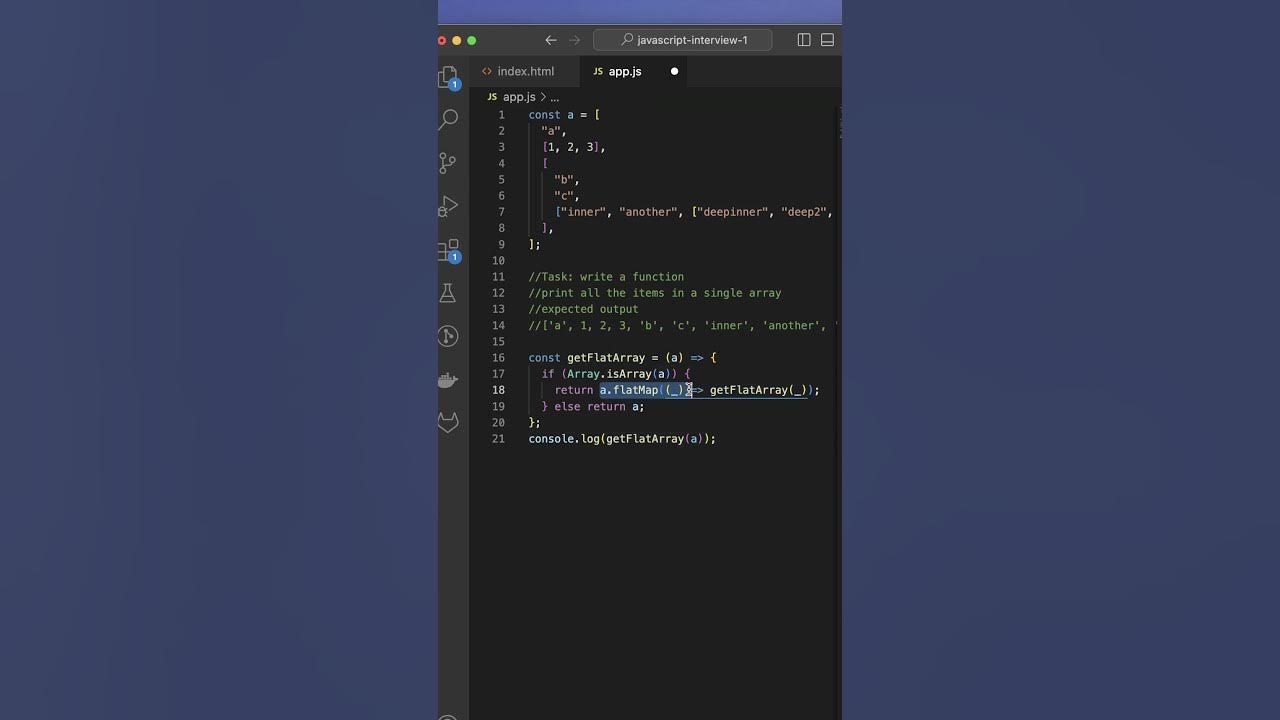This screenshot has height=720, width=1280.
Task: Go back with the left arrow
Action: point(550,40)
